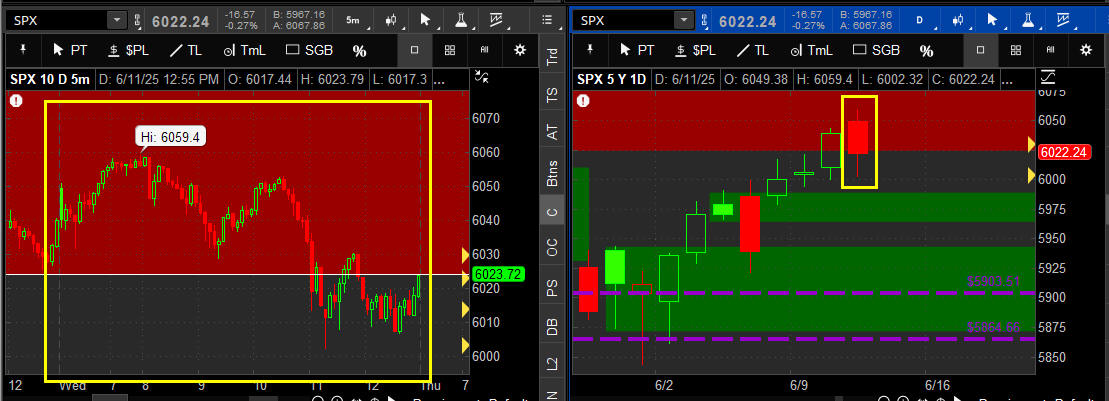
Task: Open chart style candle menu in right chart
Action: (958, 21)
